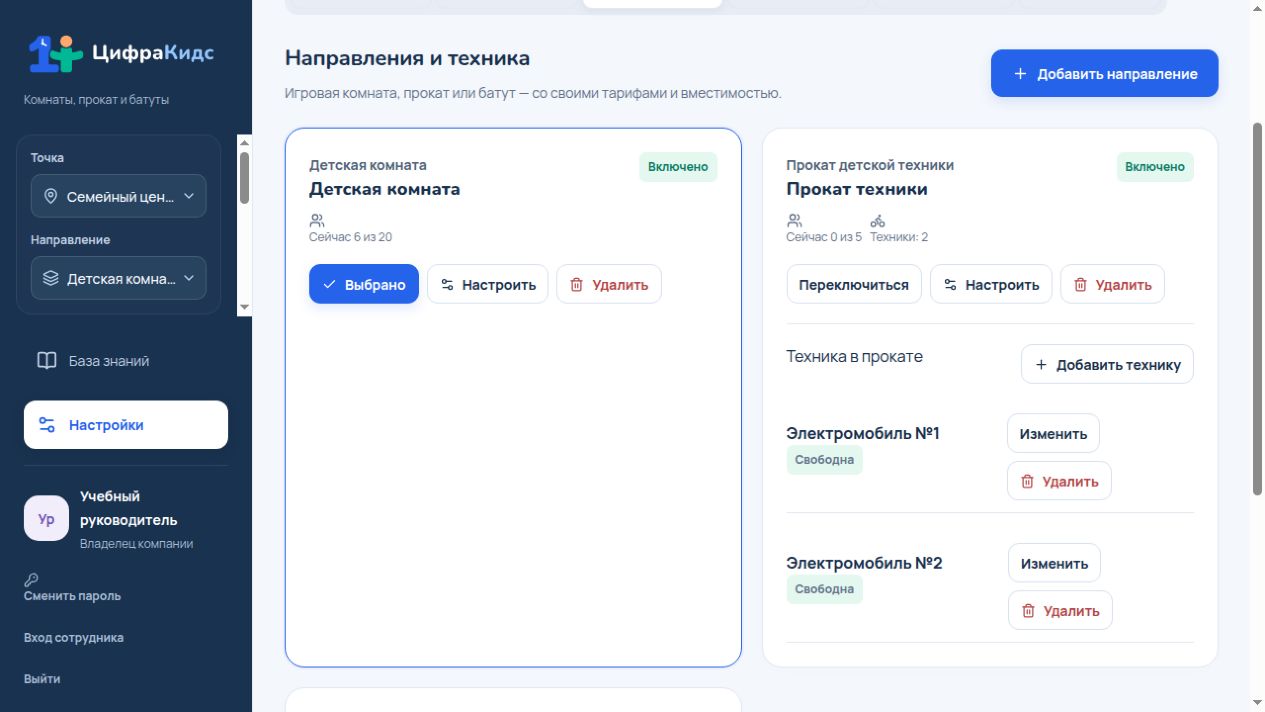Click the Электромобиль №1 title

coord(863,433)
